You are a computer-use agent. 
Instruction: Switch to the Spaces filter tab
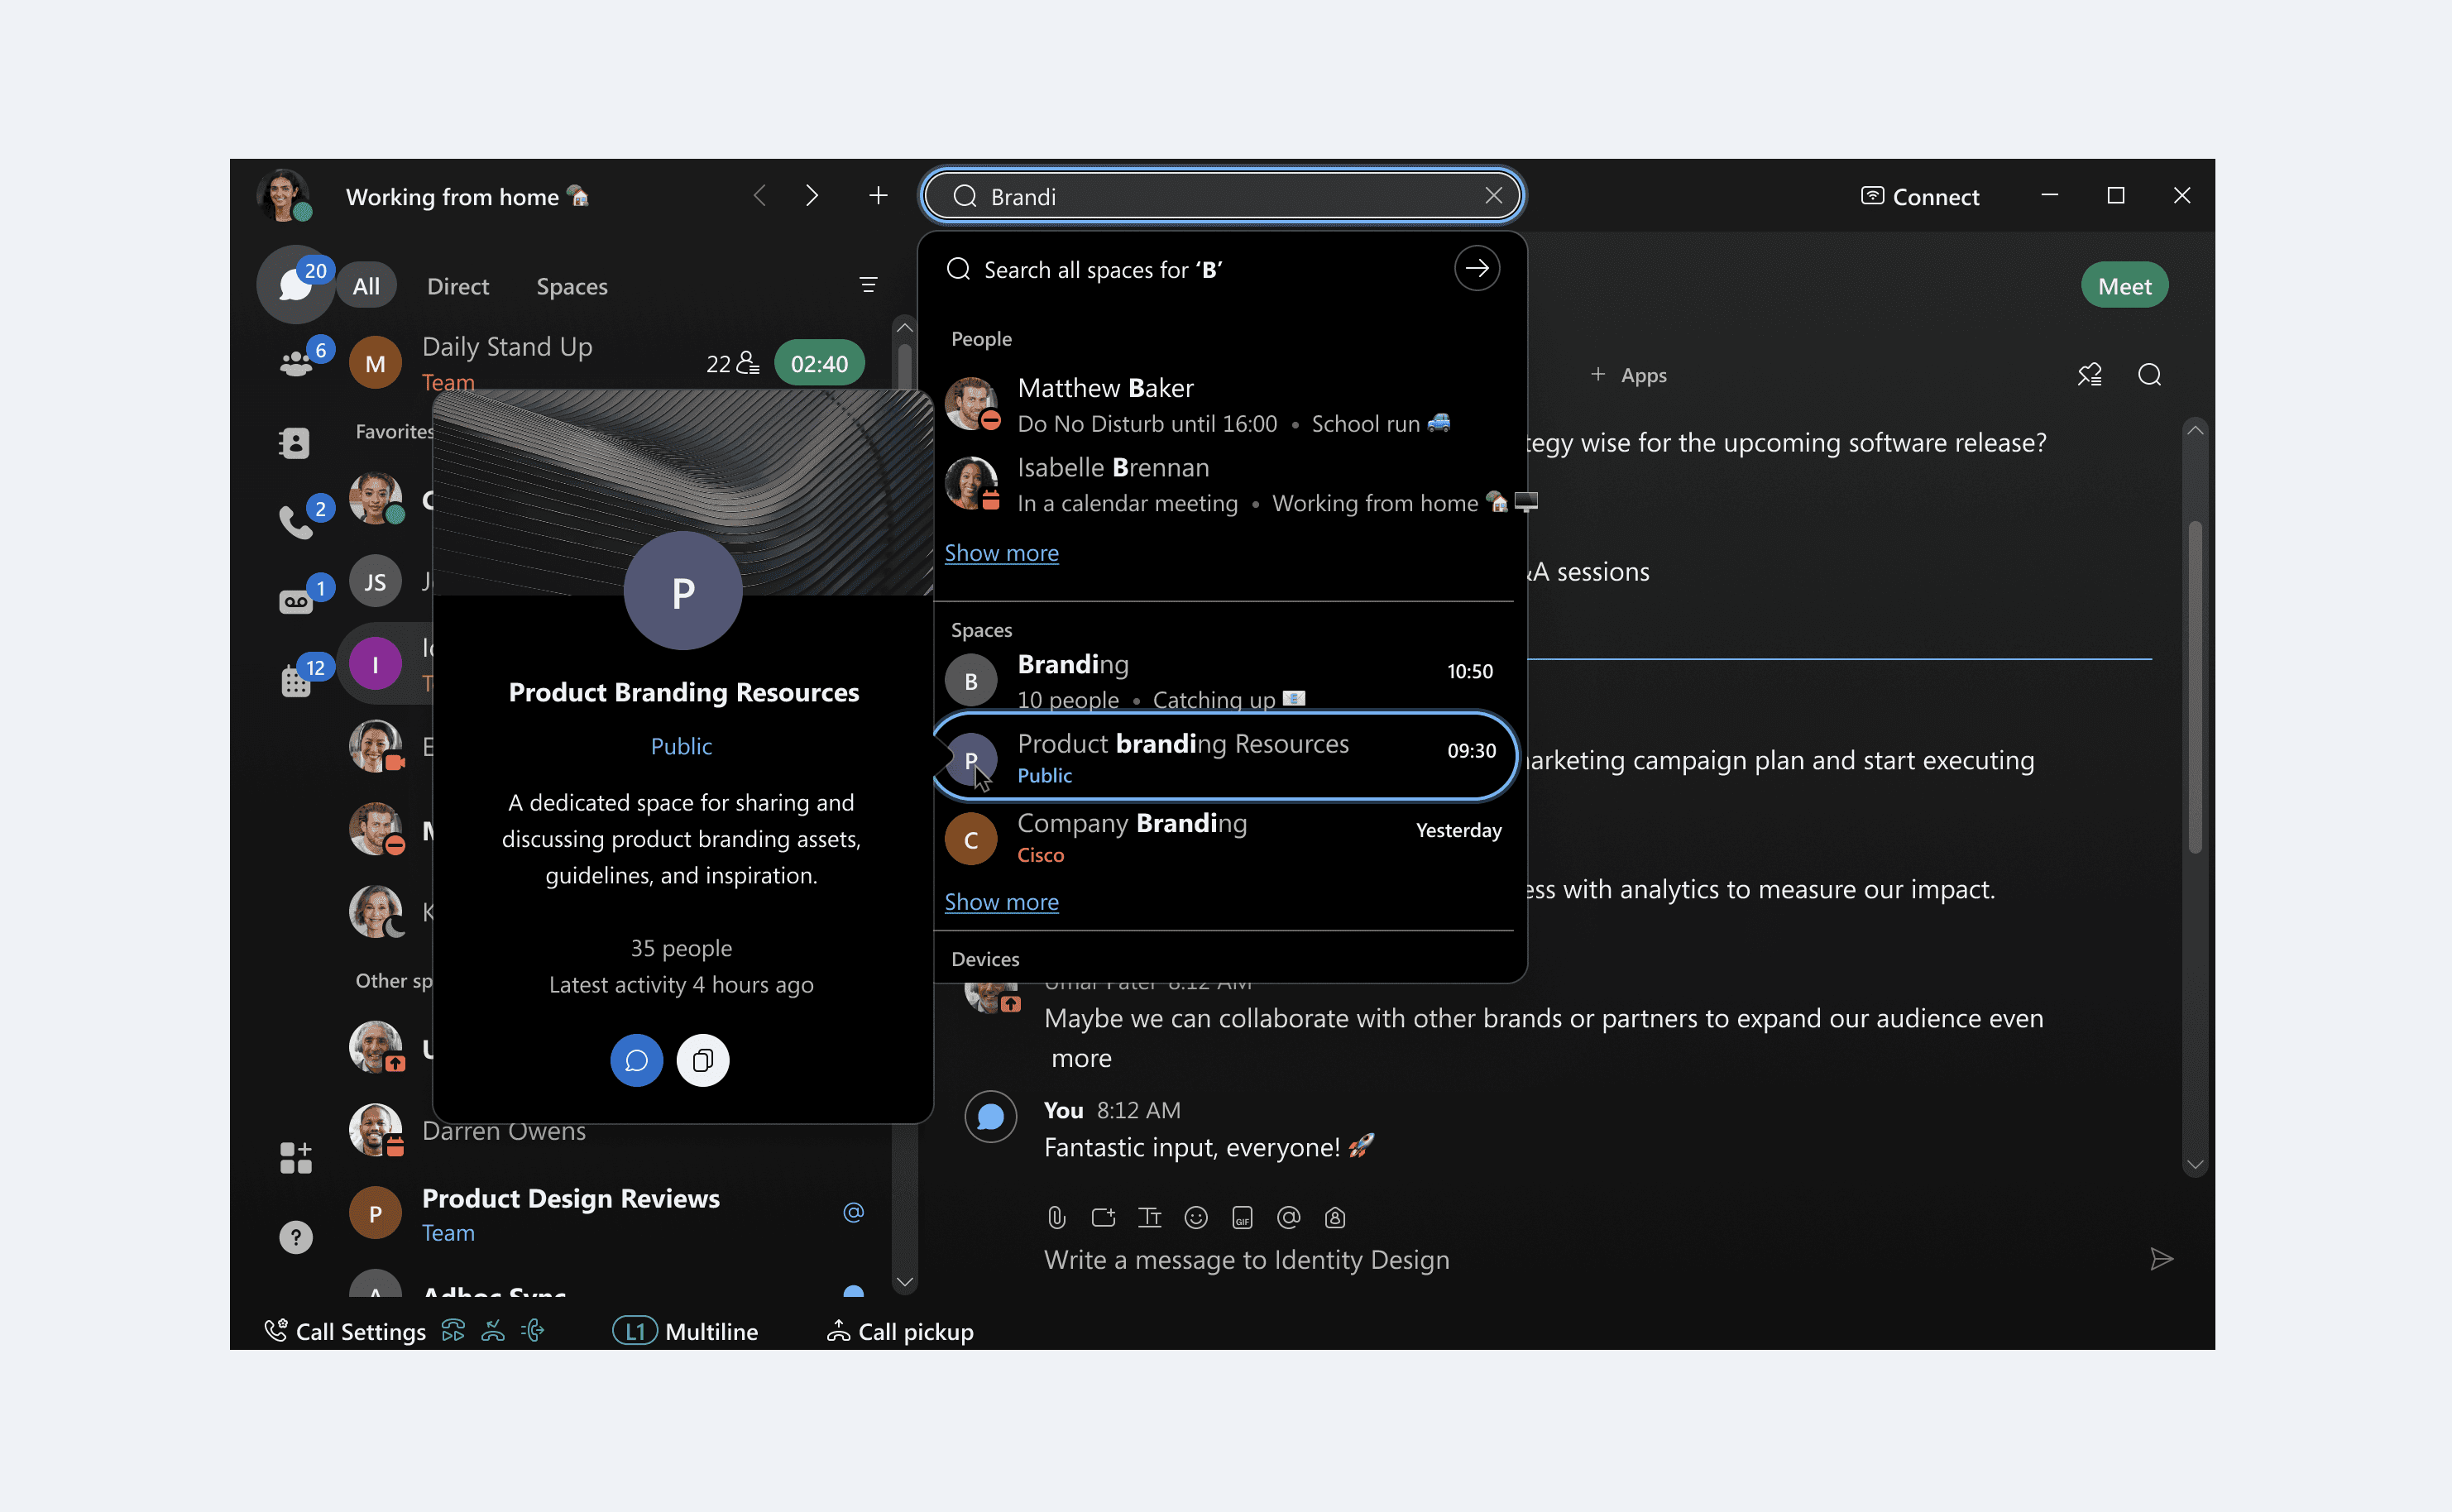tap(572, 286)
